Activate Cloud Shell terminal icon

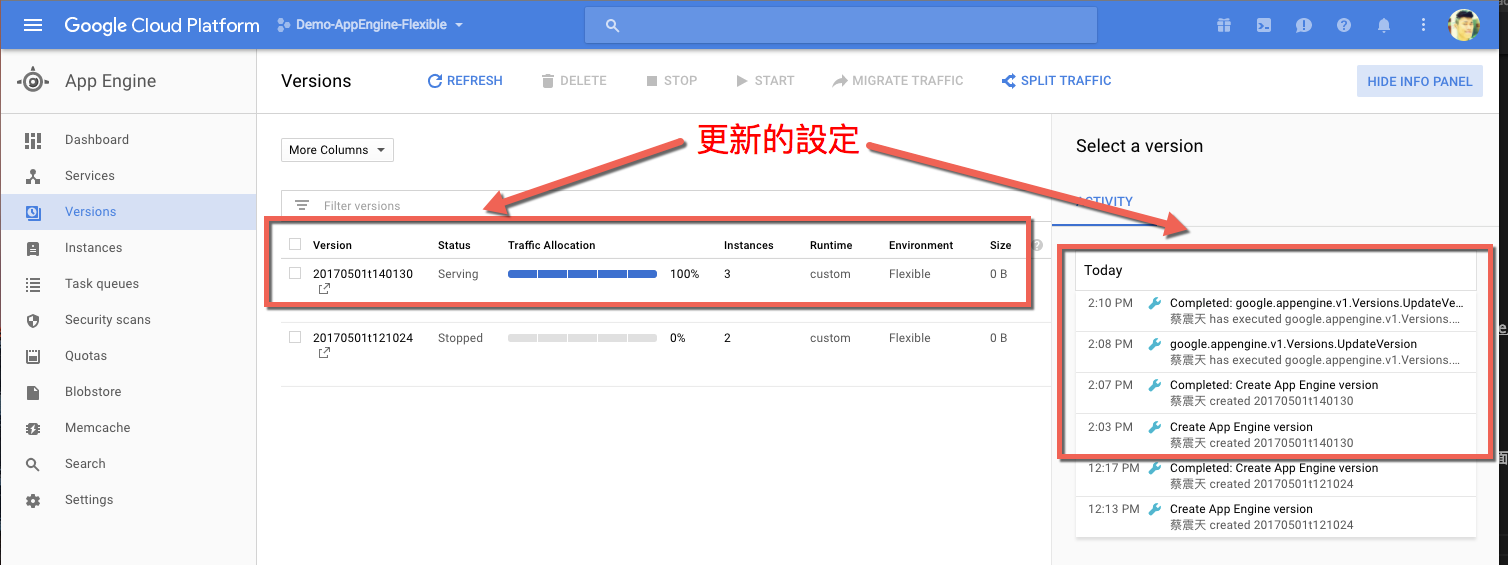point(1264,25)
